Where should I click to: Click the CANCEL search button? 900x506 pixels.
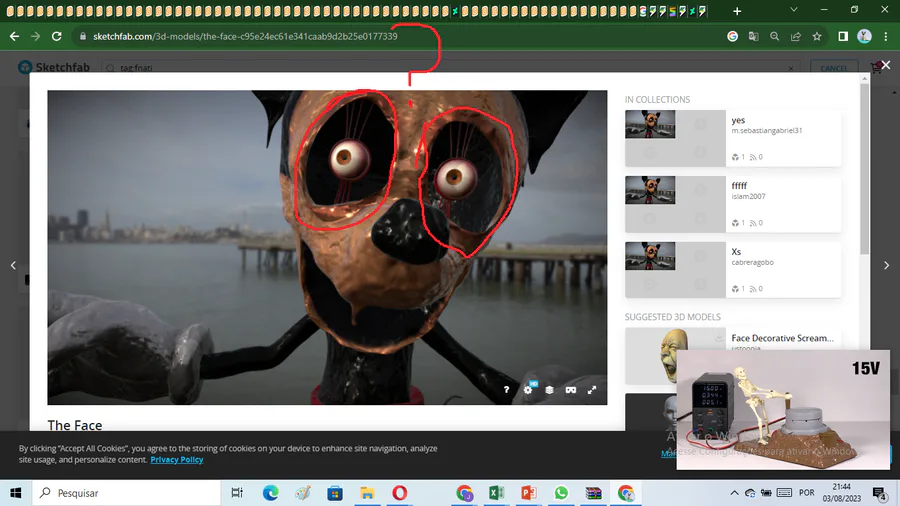[x=834, y=68]
